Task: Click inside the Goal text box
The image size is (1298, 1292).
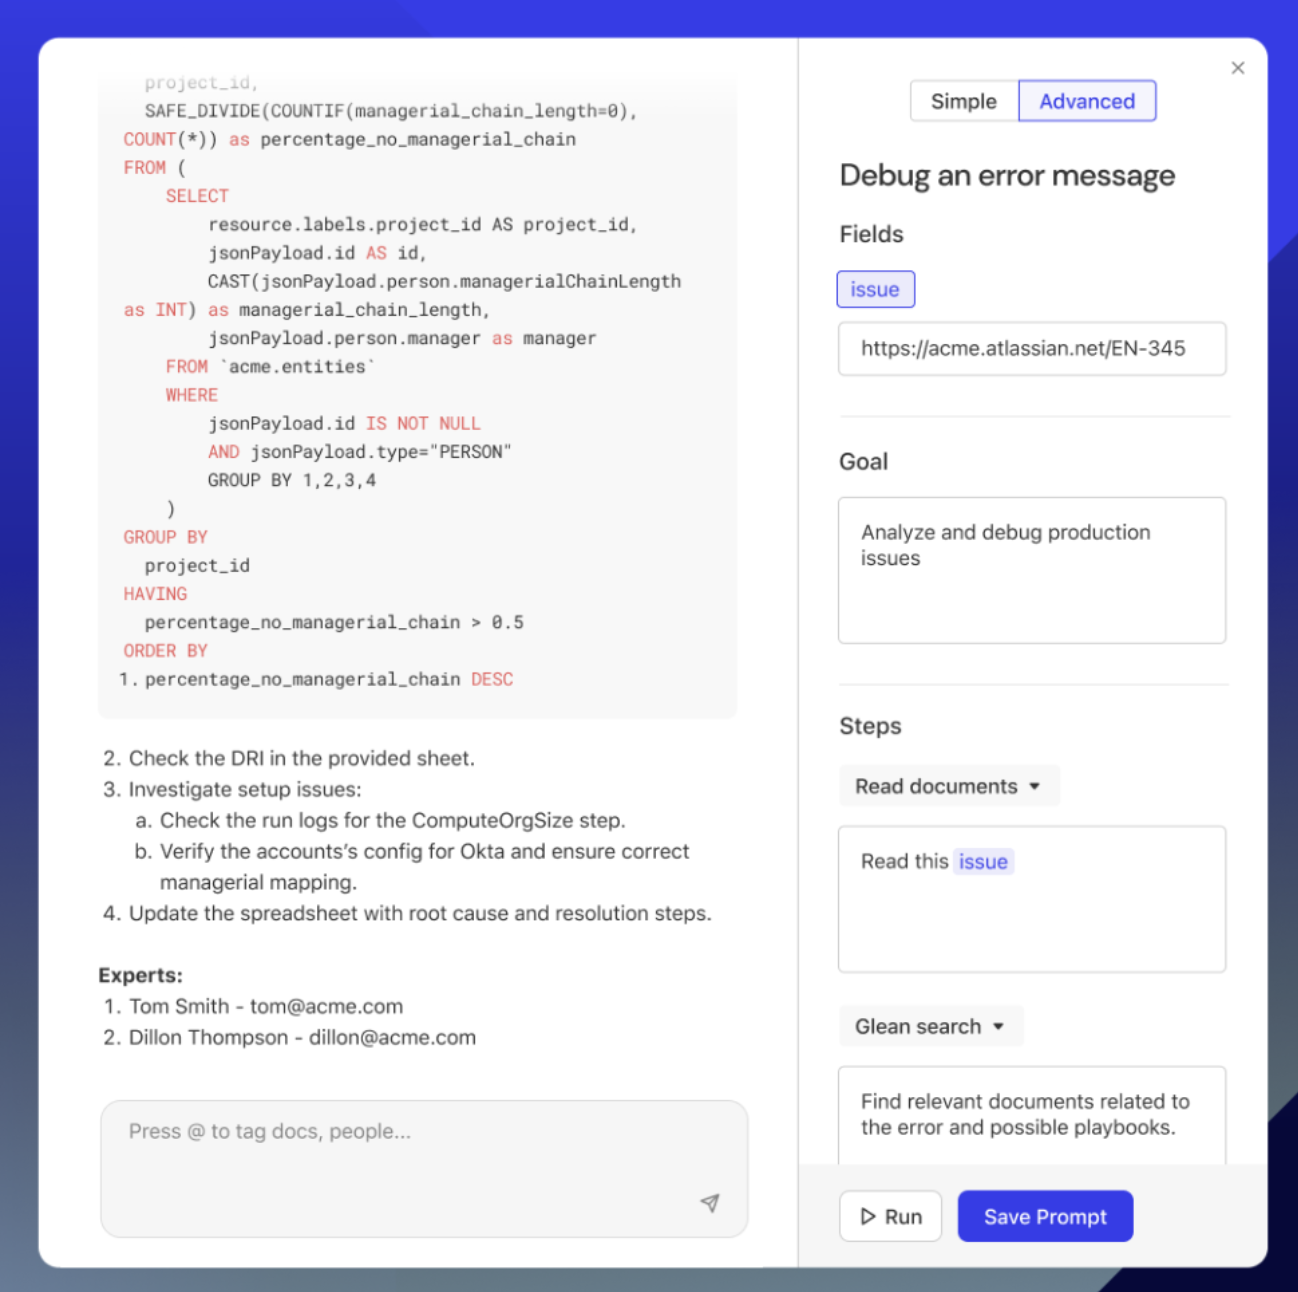Action: tap(1032, 570)
